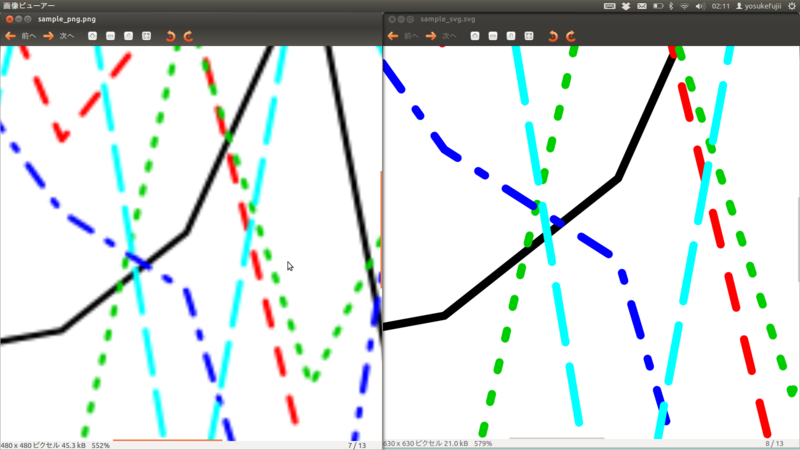Click the 次へ label in sample_png.png window
The height and width of the screenshot is (450, 800).
point(67,36)
